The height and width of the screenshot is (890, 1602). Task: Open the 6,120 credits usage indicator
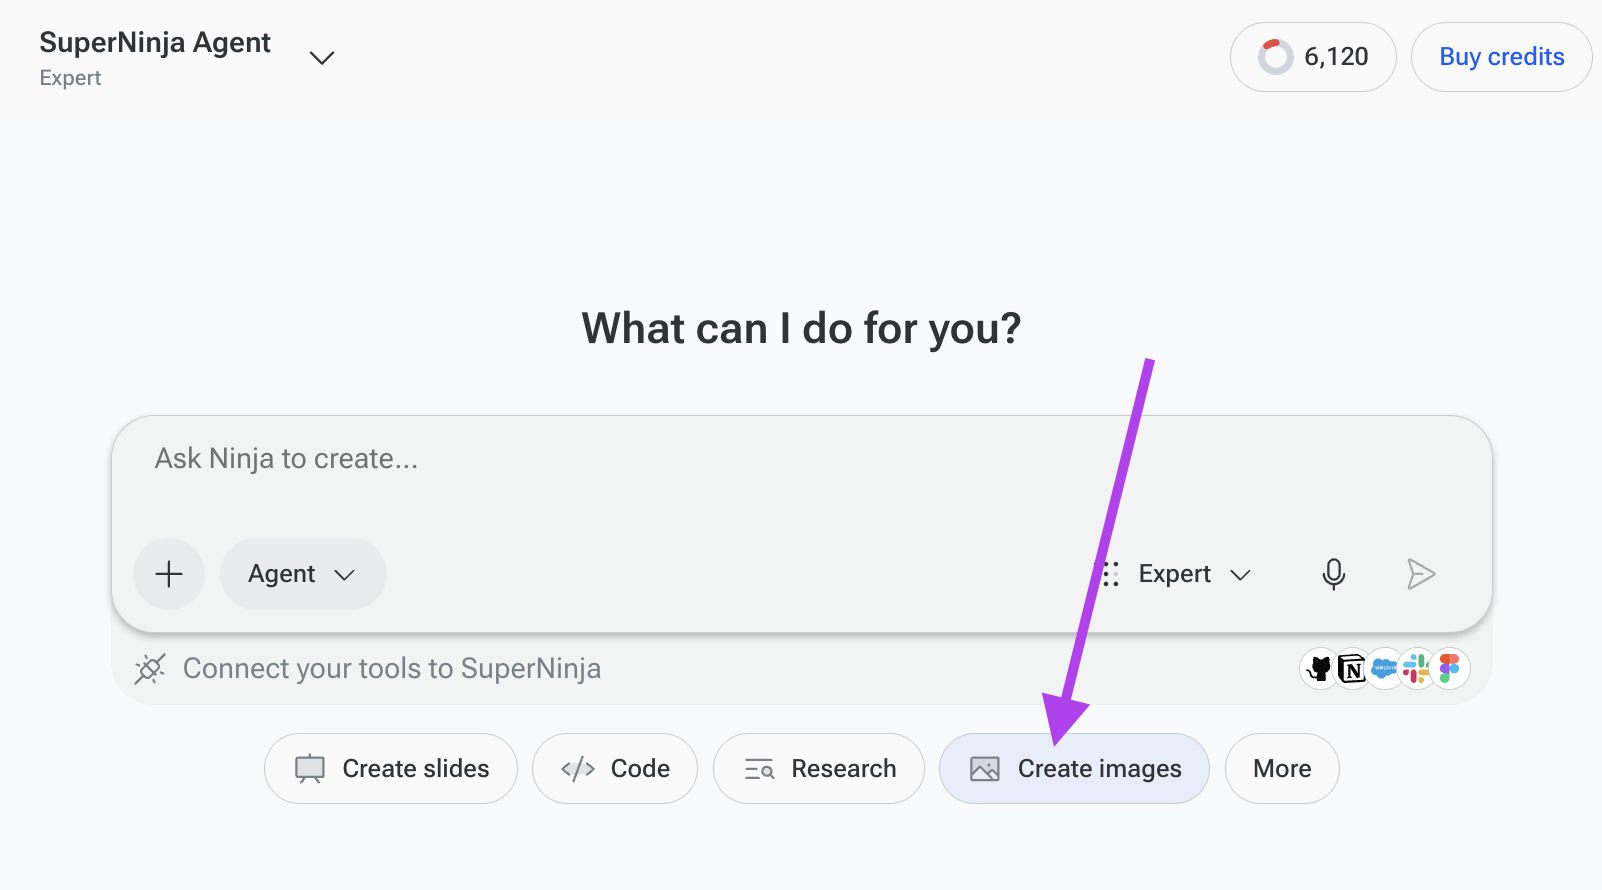pyautogui.click(x=1313, y=57)
